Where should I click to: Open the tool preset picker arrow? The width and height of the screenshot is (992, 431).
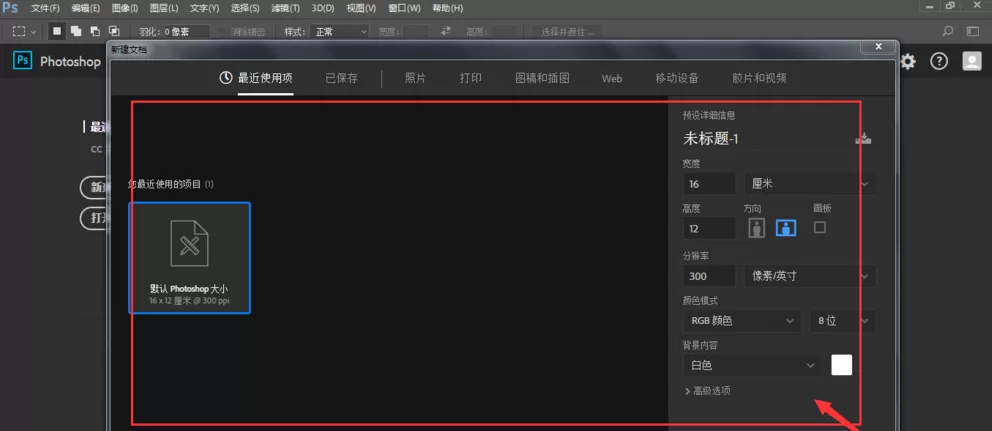click(33, 31)
